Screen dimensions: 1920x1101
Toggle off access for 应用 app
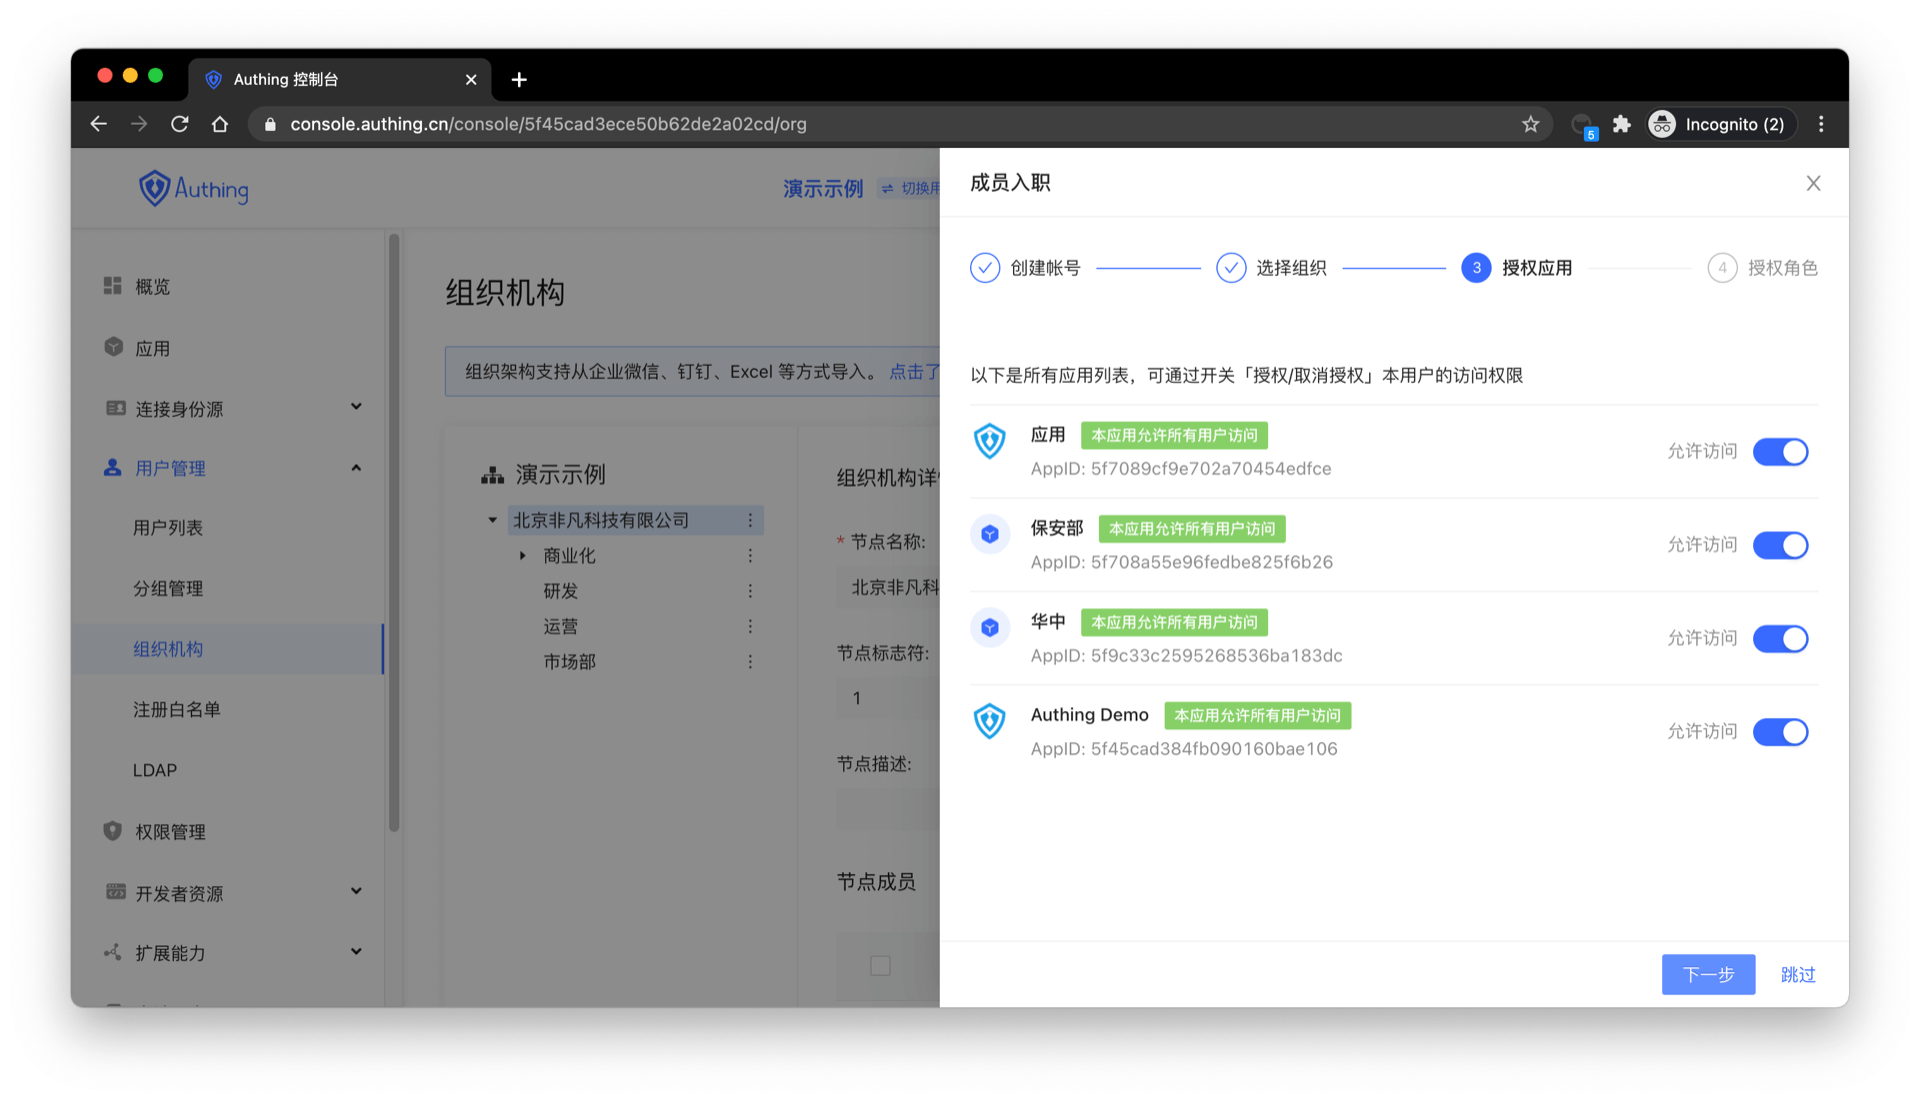[1780, 452]
